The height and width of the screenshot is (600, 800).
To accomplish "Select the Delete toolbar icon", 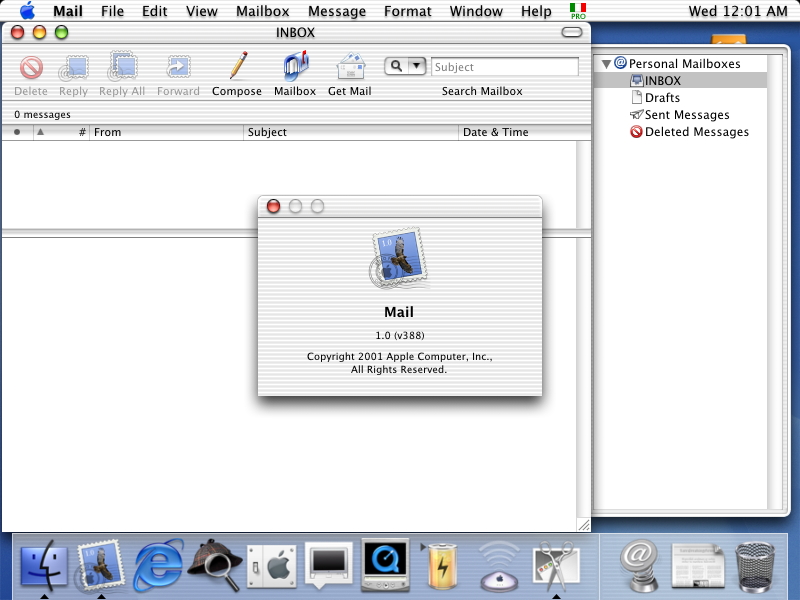I will [x=31, y=68].
